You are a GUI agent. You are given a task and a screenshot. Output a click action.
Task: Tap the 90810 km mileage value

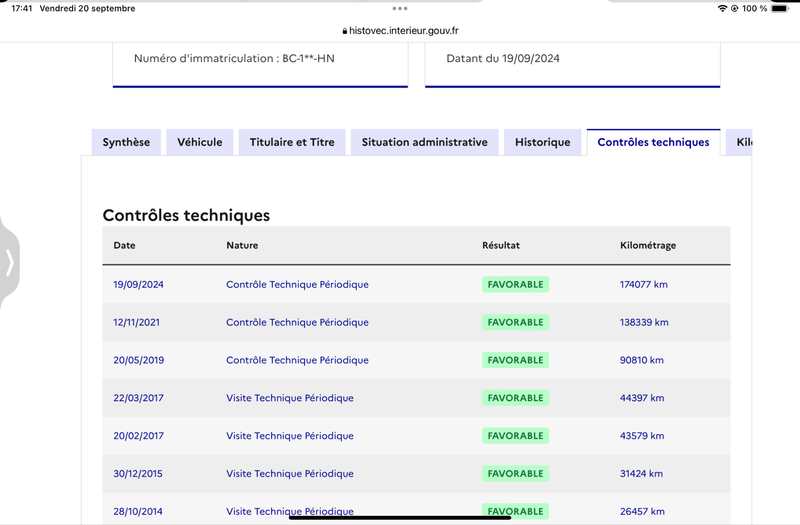642,360
